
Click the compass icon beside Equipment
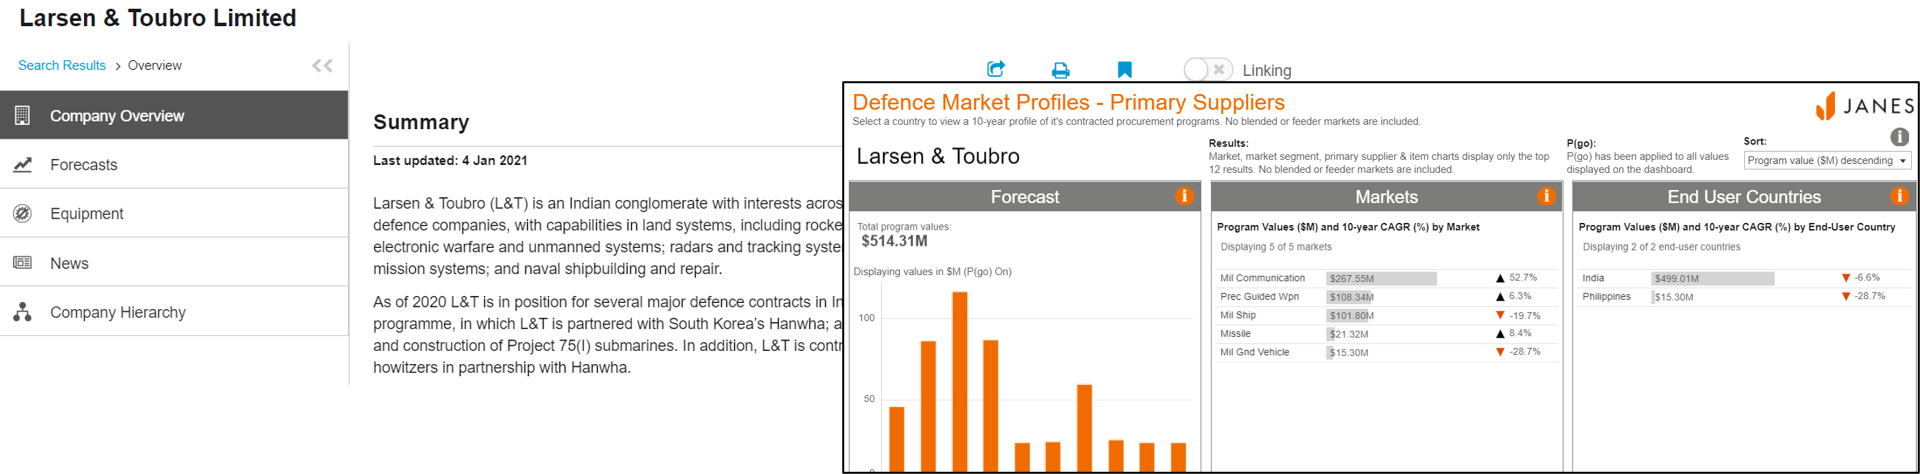[22, 213]
